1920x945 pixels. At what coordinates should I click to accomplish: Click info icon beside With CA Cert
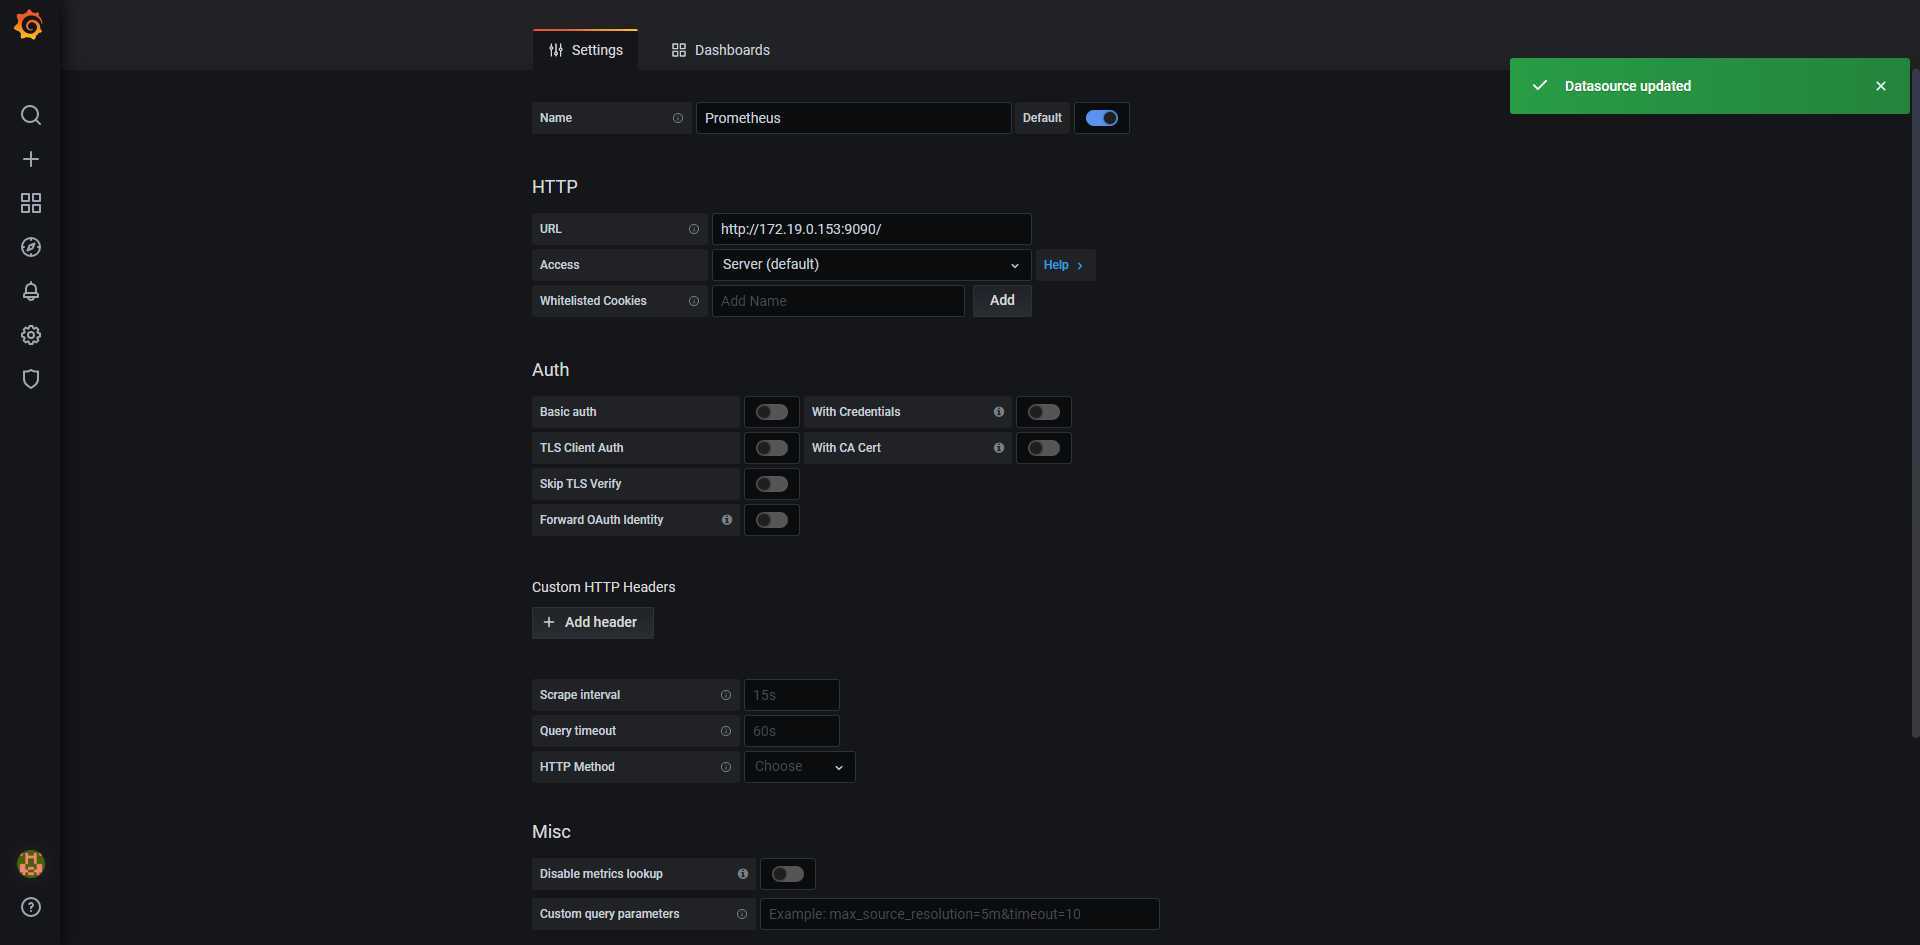pyautogui.click(x=999, y=448)
